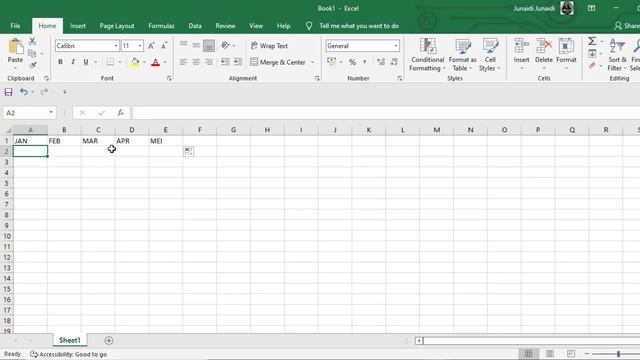
Task: Click the Orientation text angle icon
Action: tap(225, 45)
